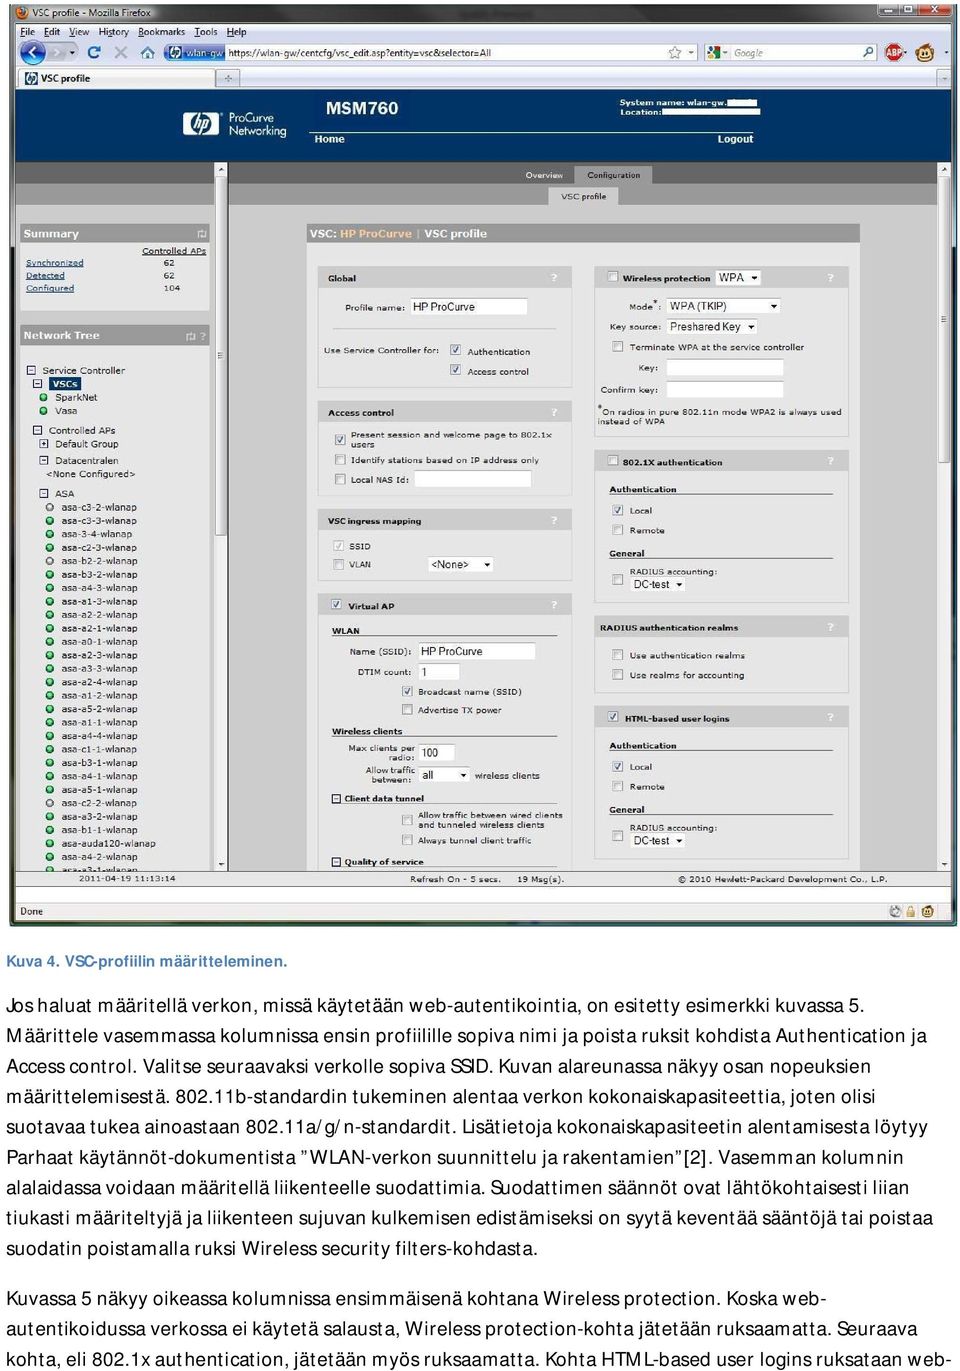Switch to the Configuration tab
This screenshot has width=960, height=1371.
coord(613,175)
